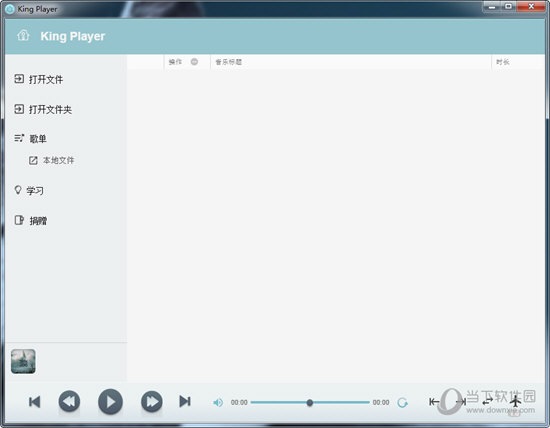
Task: Choose 打开文件夹 in the sidebar
Action: point(50,109)
